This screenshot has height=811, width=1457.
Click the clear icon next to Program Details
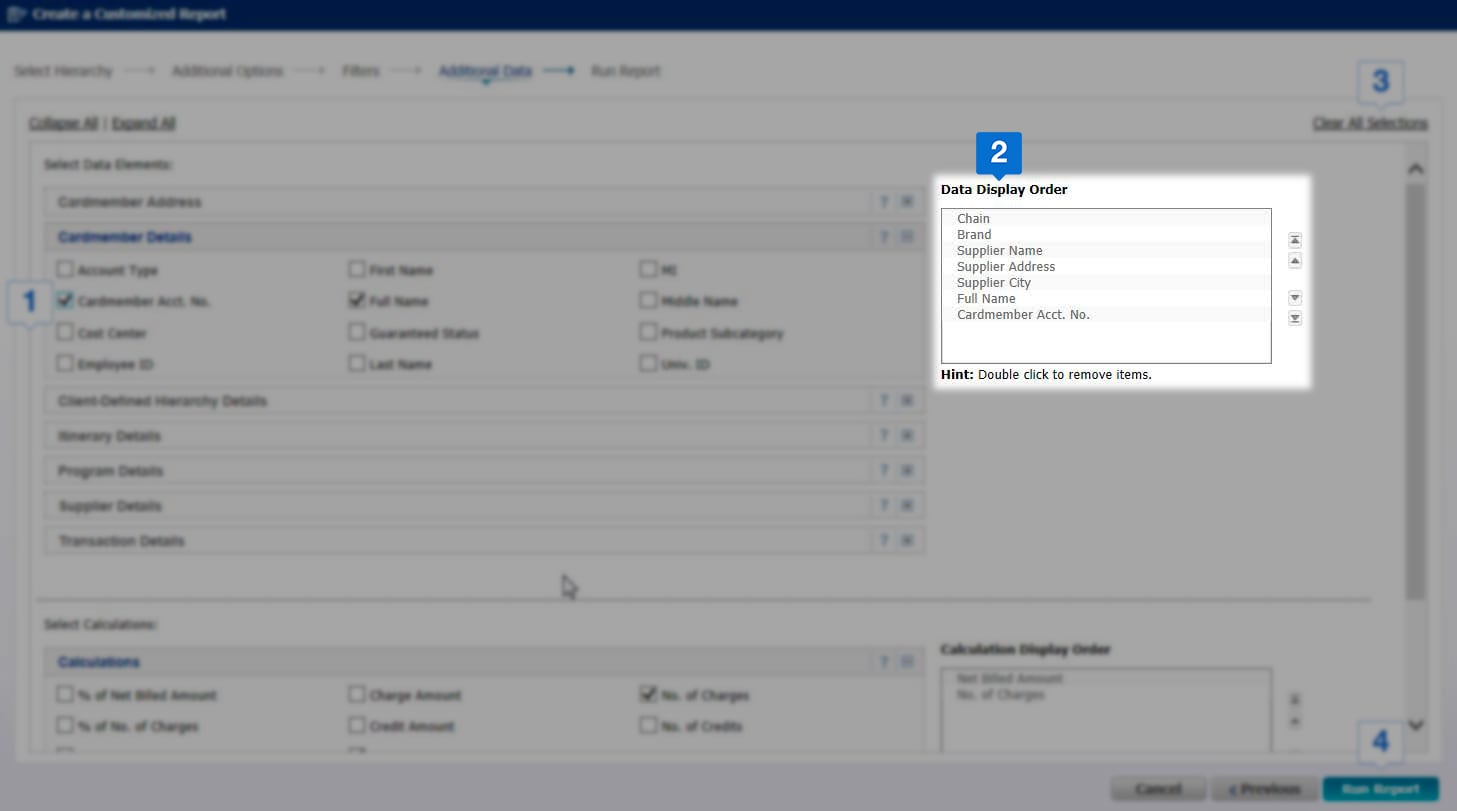(907, 470)
